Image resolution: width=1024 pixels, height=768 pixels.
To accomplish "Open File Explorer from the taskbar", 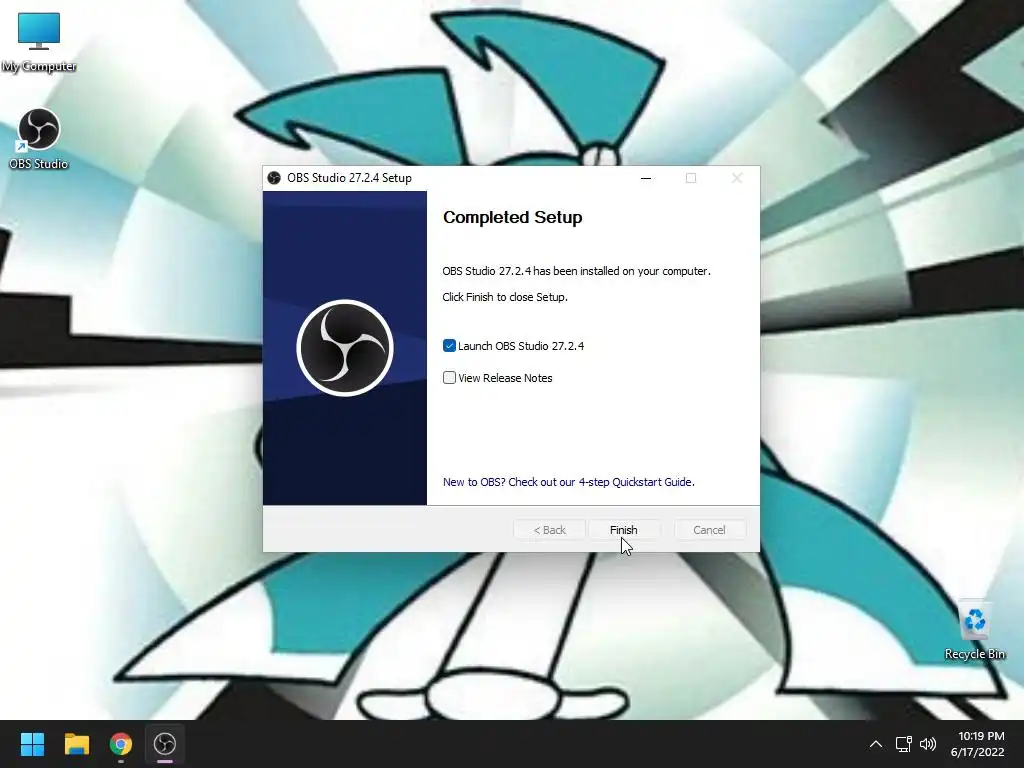I will pyautogui.click(x=76, y=744).
